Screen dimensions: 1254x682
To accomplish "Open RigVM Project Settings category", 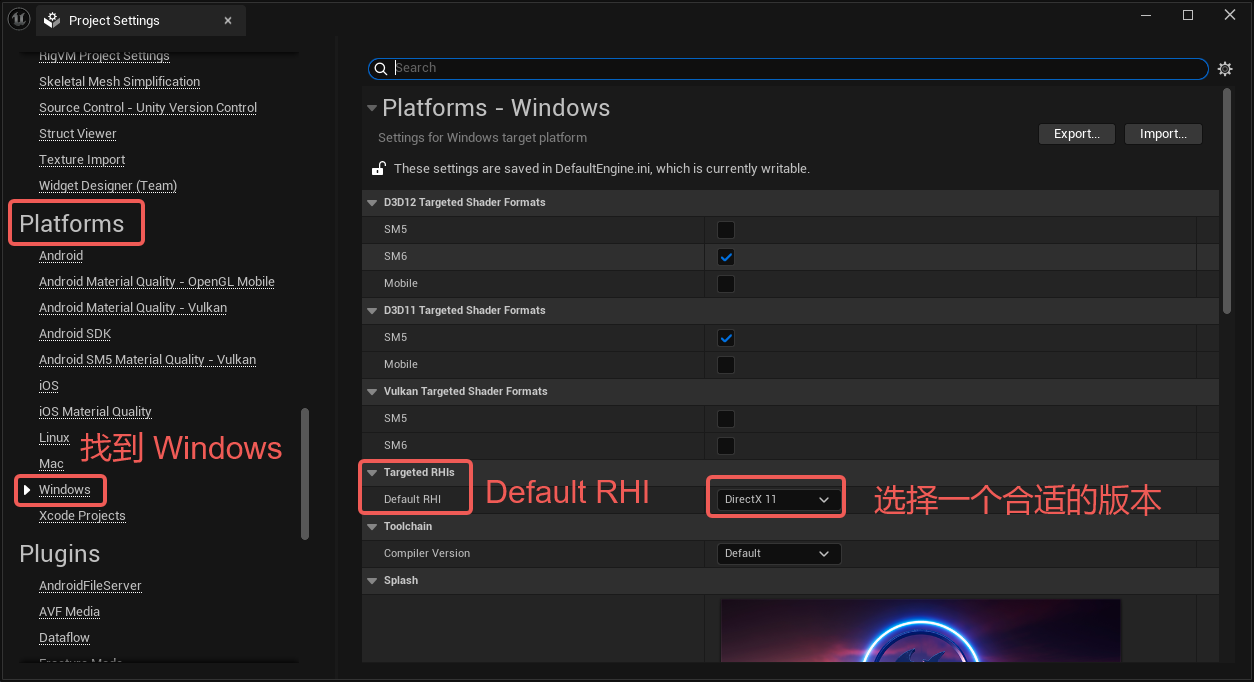I will click(x=104, y=56).
